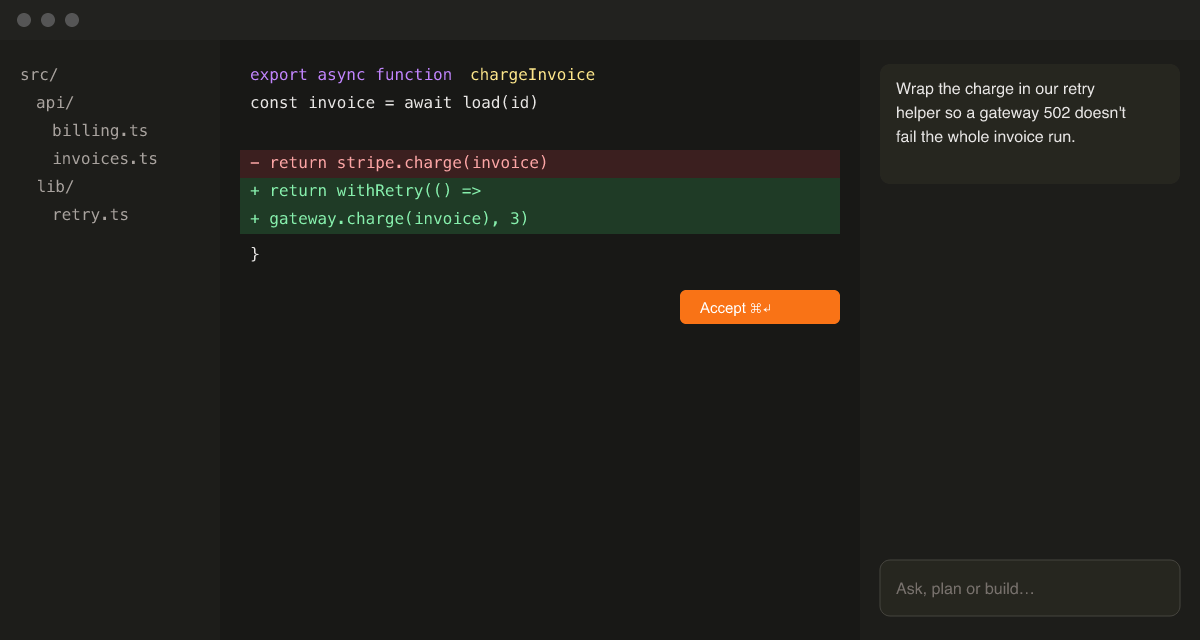This screenshot has width=1200, height=640.
Task: Click the added line "gateway.charge(invoice), 3)"
Action: (540, 219)
